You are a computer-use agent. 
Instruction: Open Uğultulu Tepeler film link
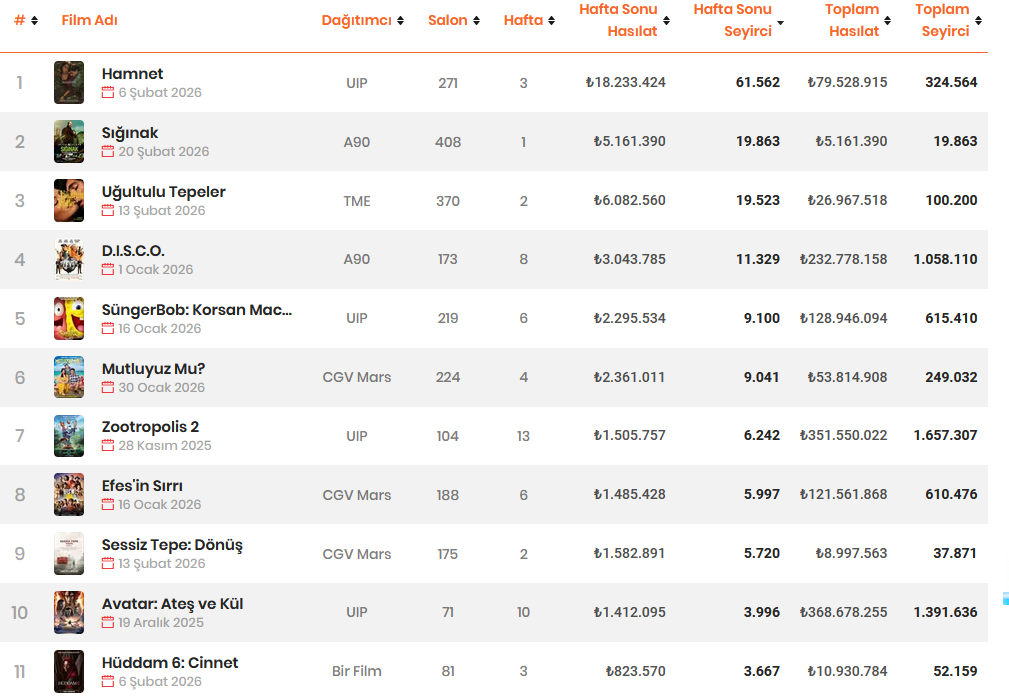[x=163, y=192]
